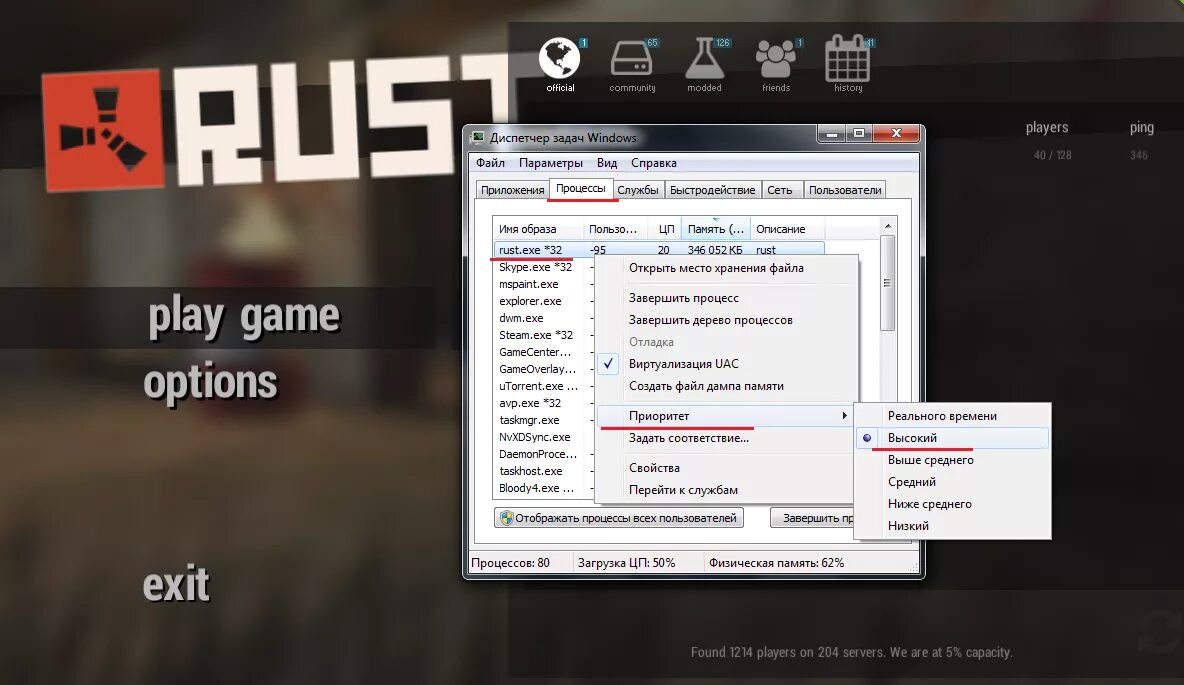The width and height of the screenshot is (1184, 685).
Task: Select the explorer.exe process
Action: coord(530,301)
